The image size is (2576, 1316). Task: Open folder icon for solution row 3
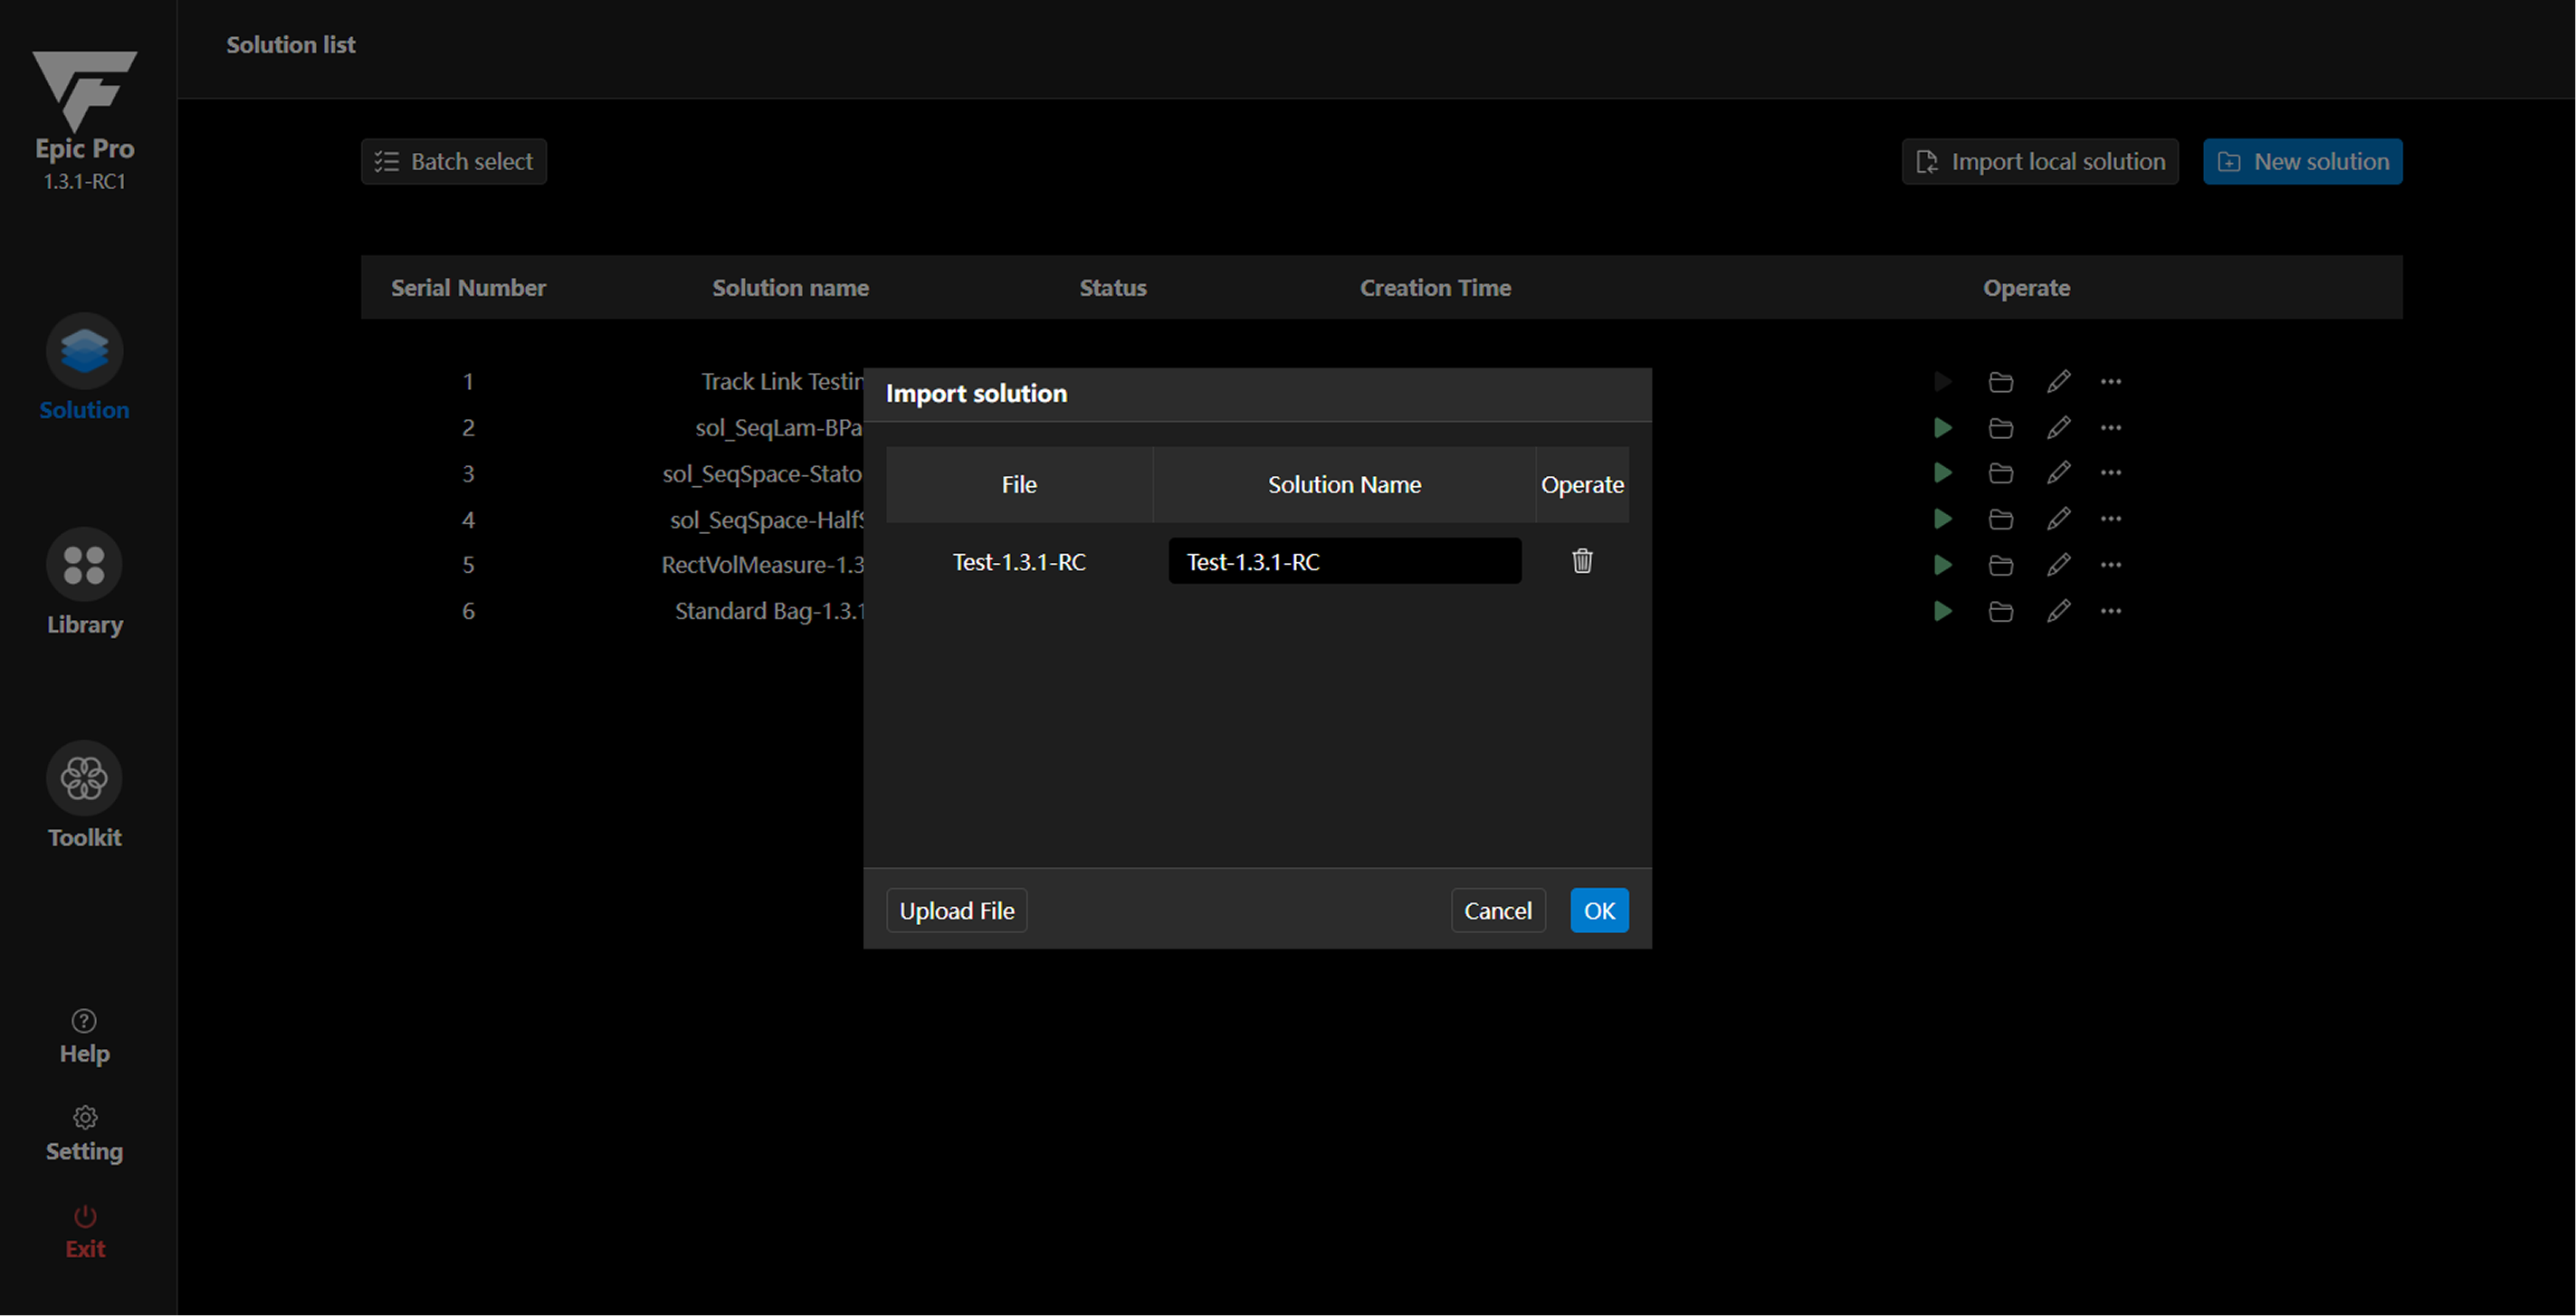pos(2000,473)
